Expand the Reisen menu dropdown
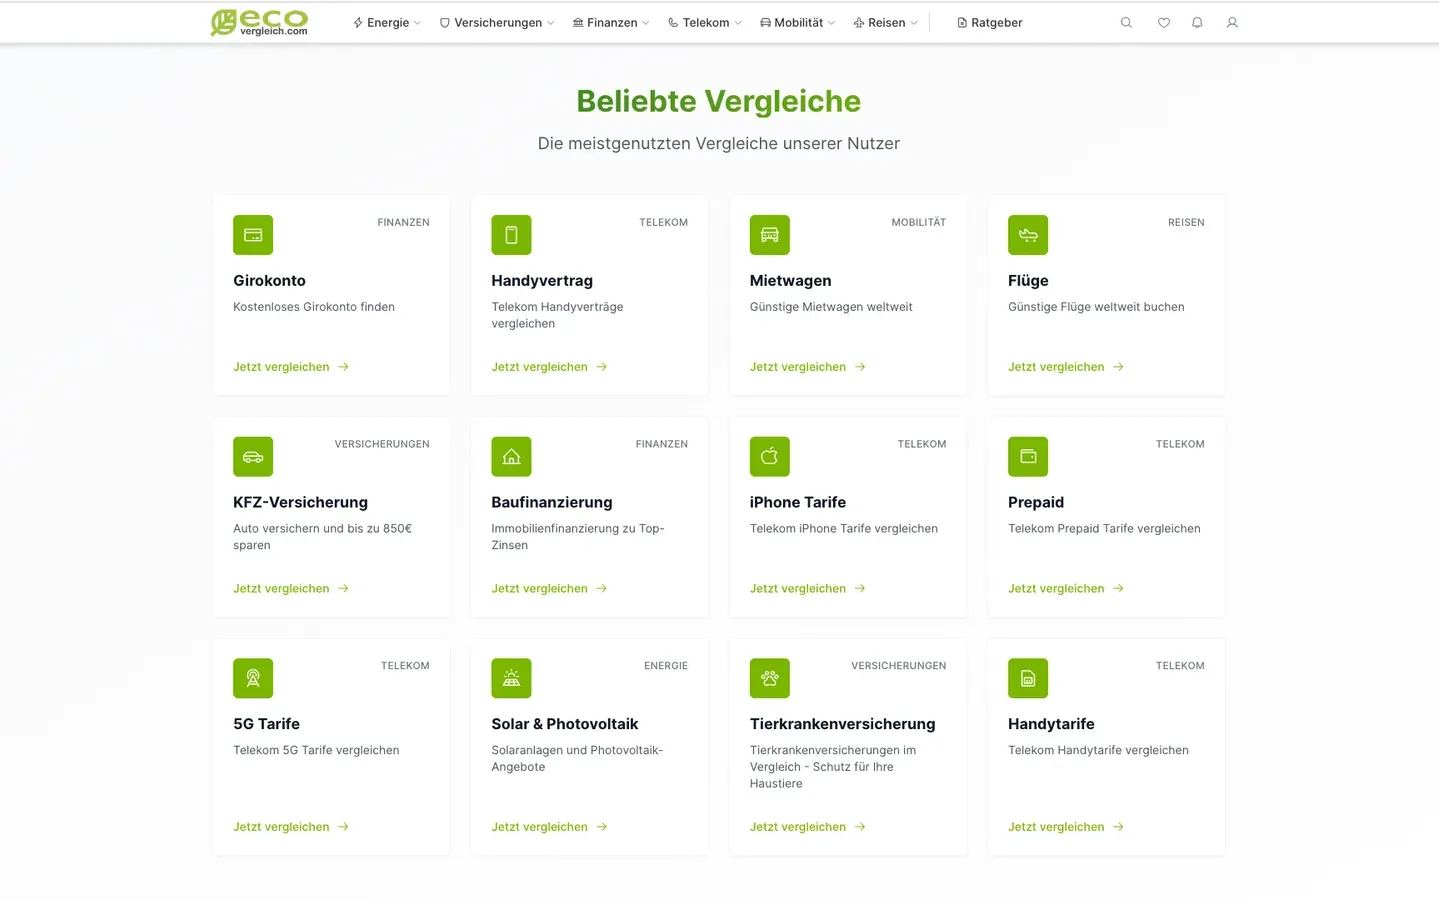Screen dimensions: 1439x900 pyautogui.click(x=885, y=22)
